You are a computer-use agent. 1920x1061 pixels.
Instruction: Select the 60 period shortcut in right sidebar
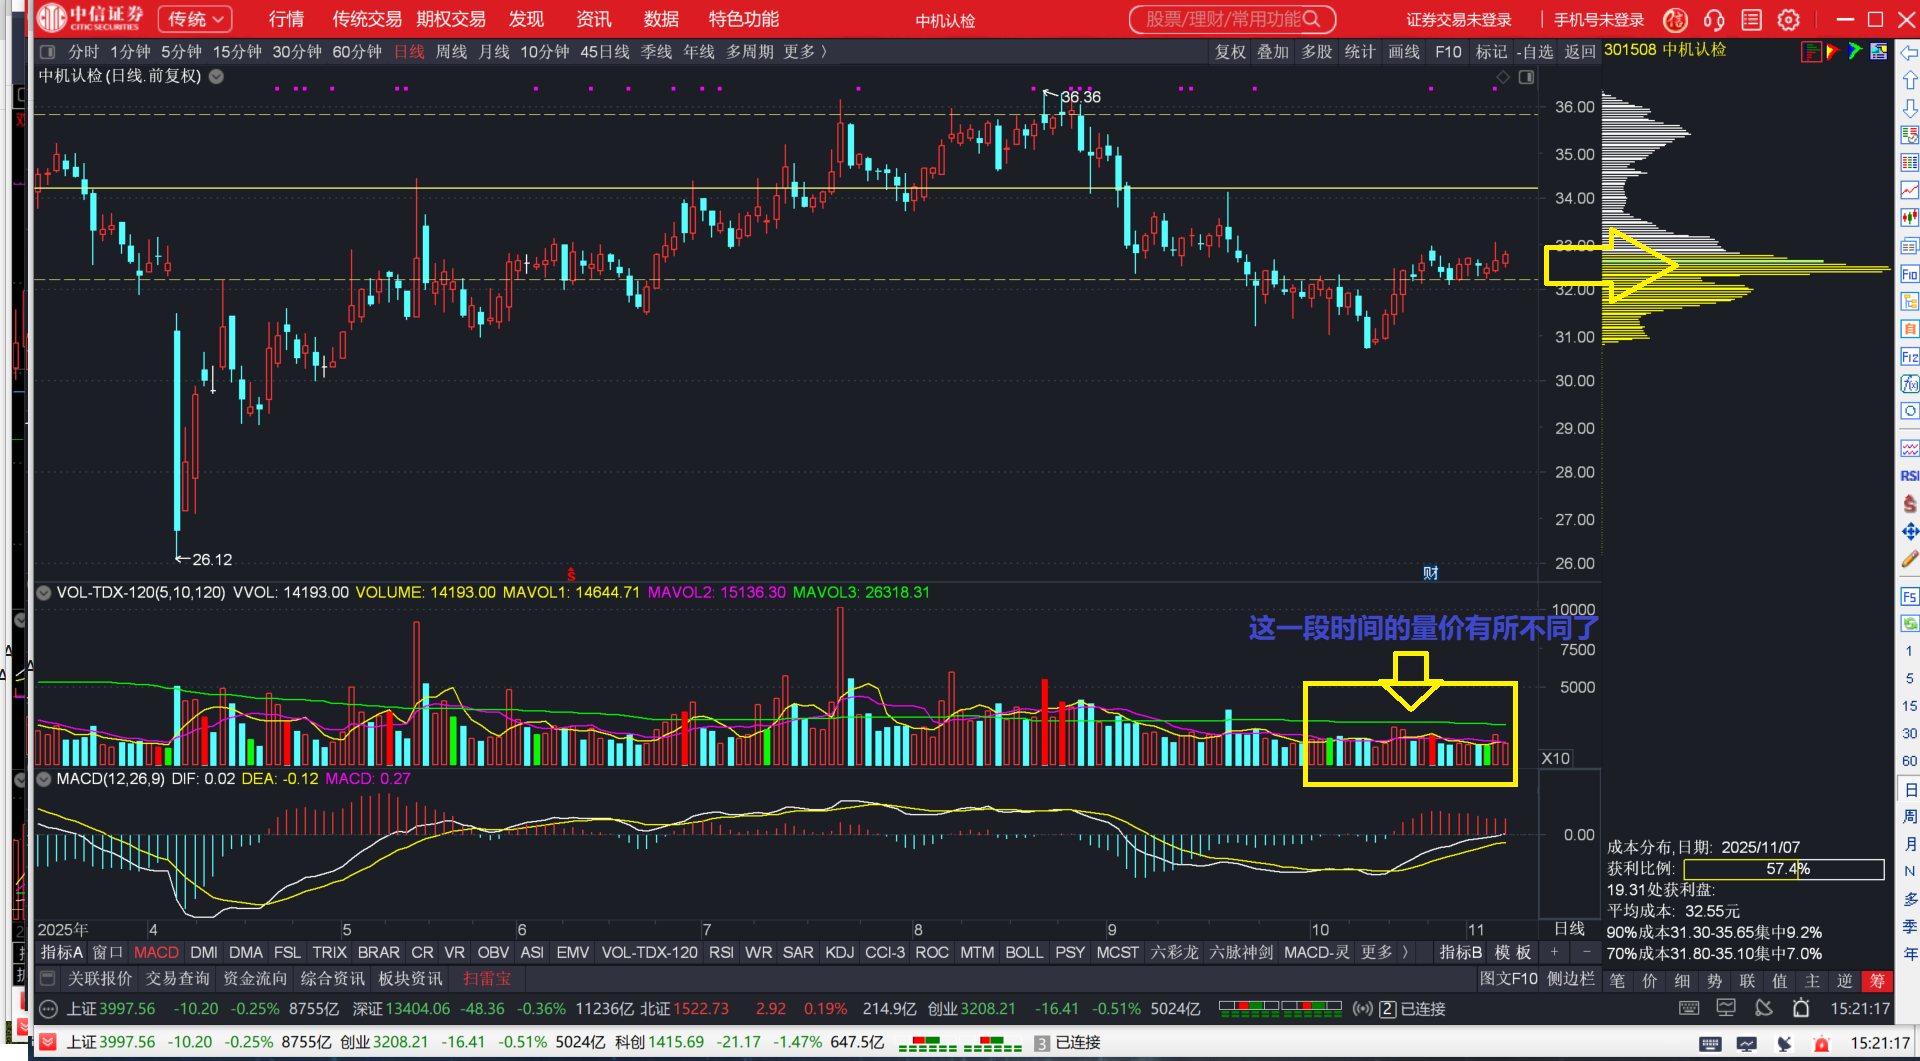coord(1909,761)
